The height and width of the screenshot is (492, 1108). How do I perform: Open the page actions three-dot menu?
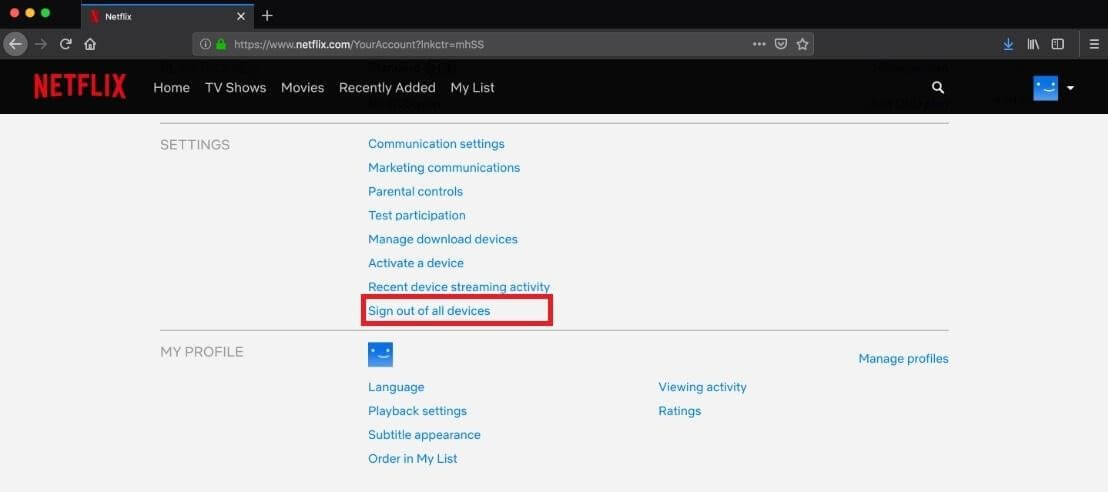759,44
